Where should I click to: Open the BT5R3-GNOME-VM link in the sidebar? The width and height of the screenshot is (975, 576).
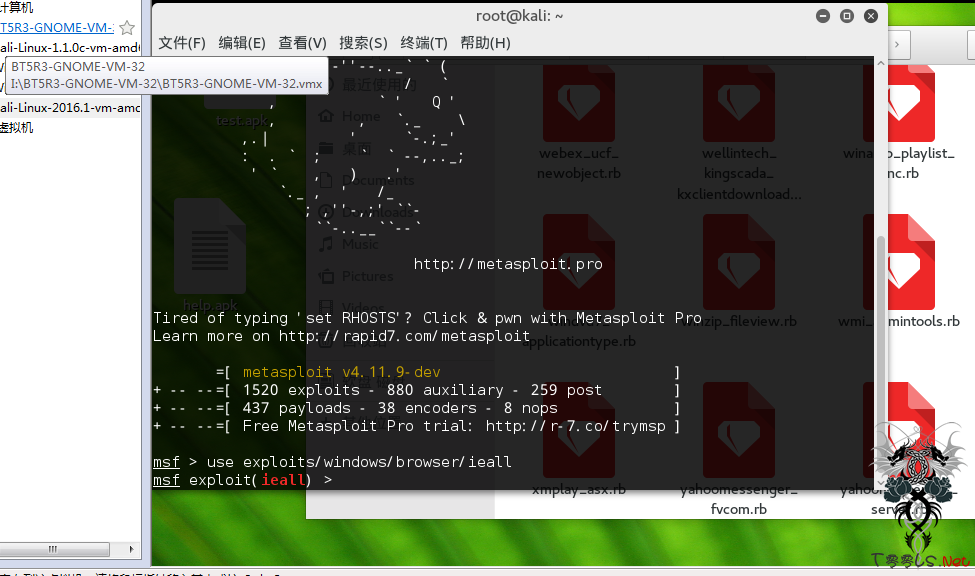(x=57, y=27)
